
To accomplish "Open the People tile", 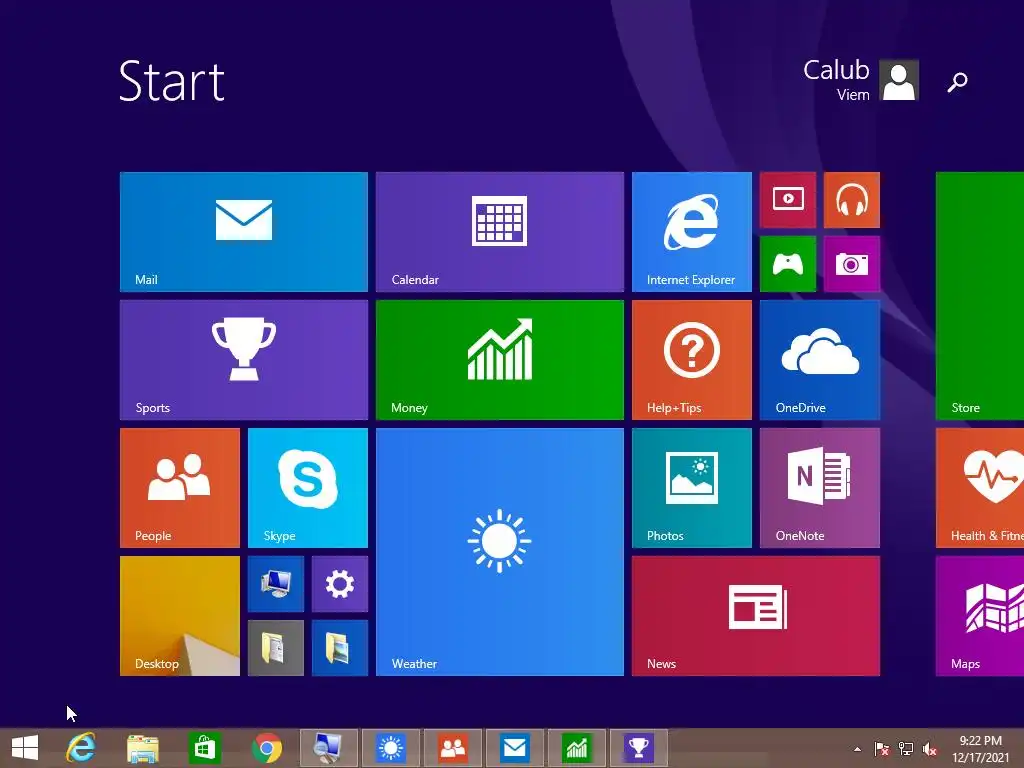I will coord(180,488).
